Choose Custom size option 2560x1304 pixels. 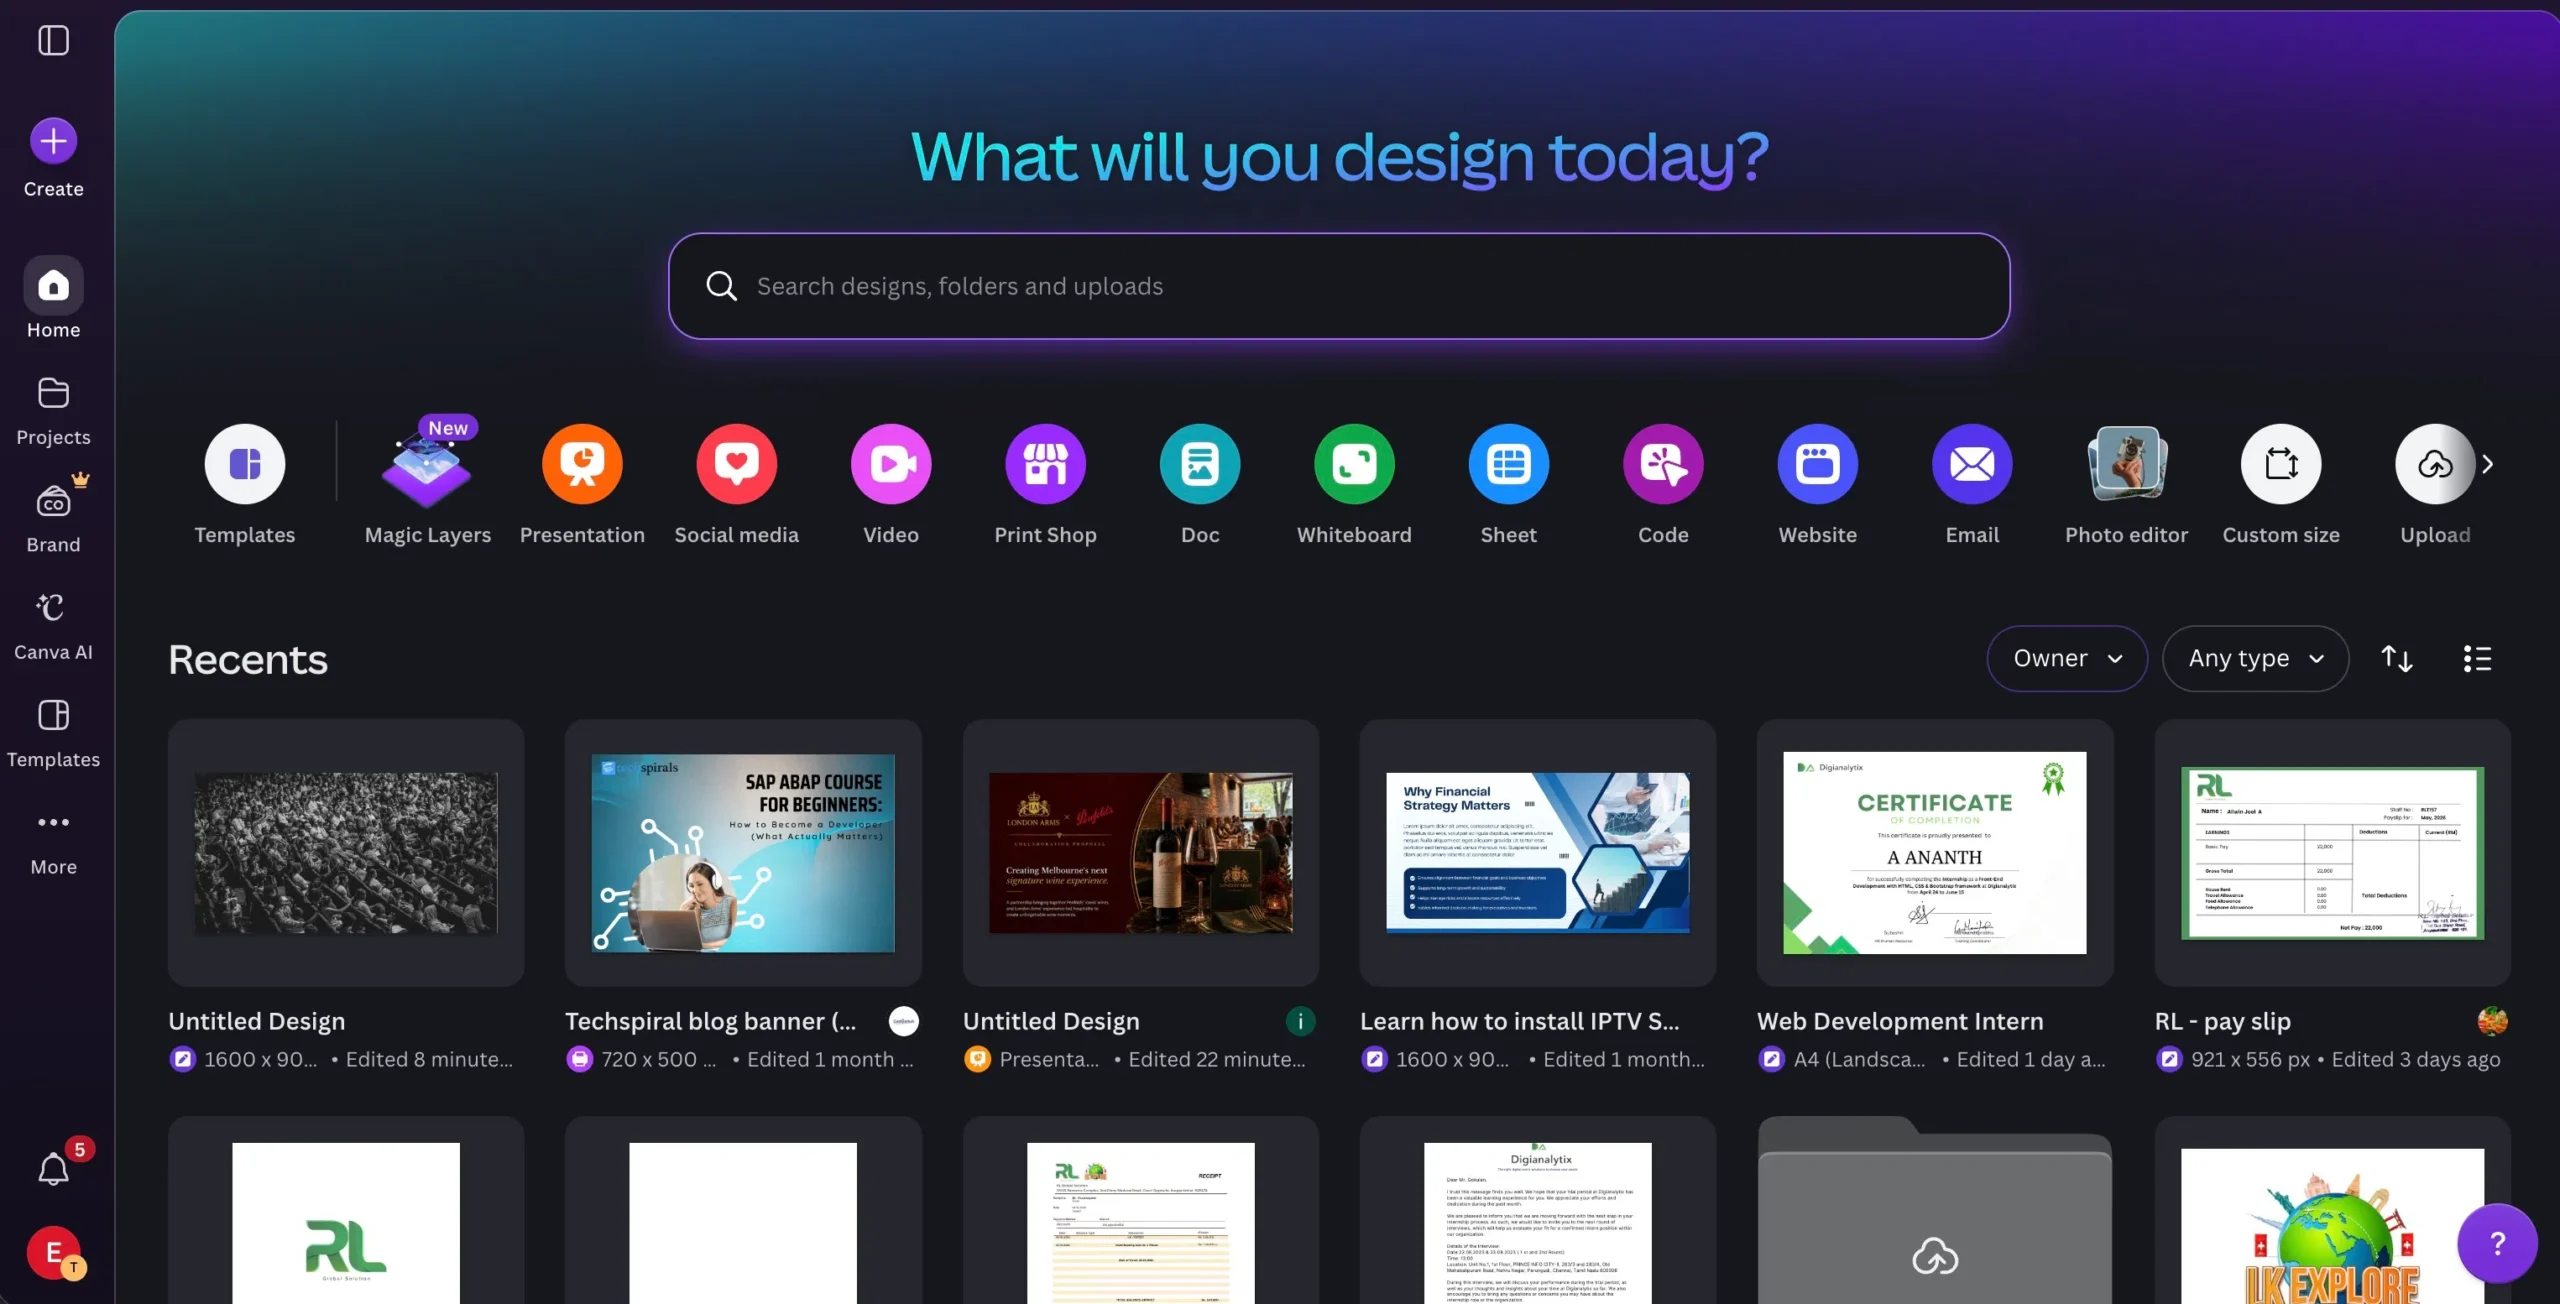click(2281, 485)
